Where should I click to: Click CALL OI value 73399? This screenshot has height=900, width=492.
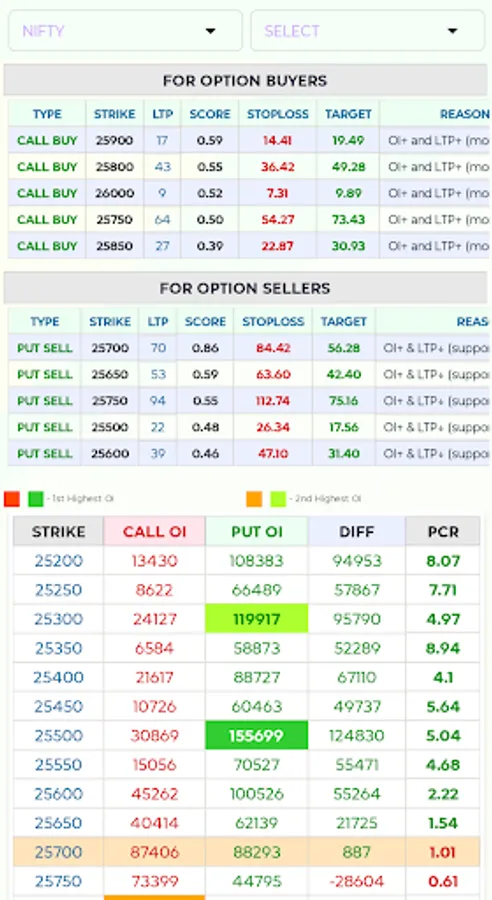pyautogui.click(x=154, y=882)
